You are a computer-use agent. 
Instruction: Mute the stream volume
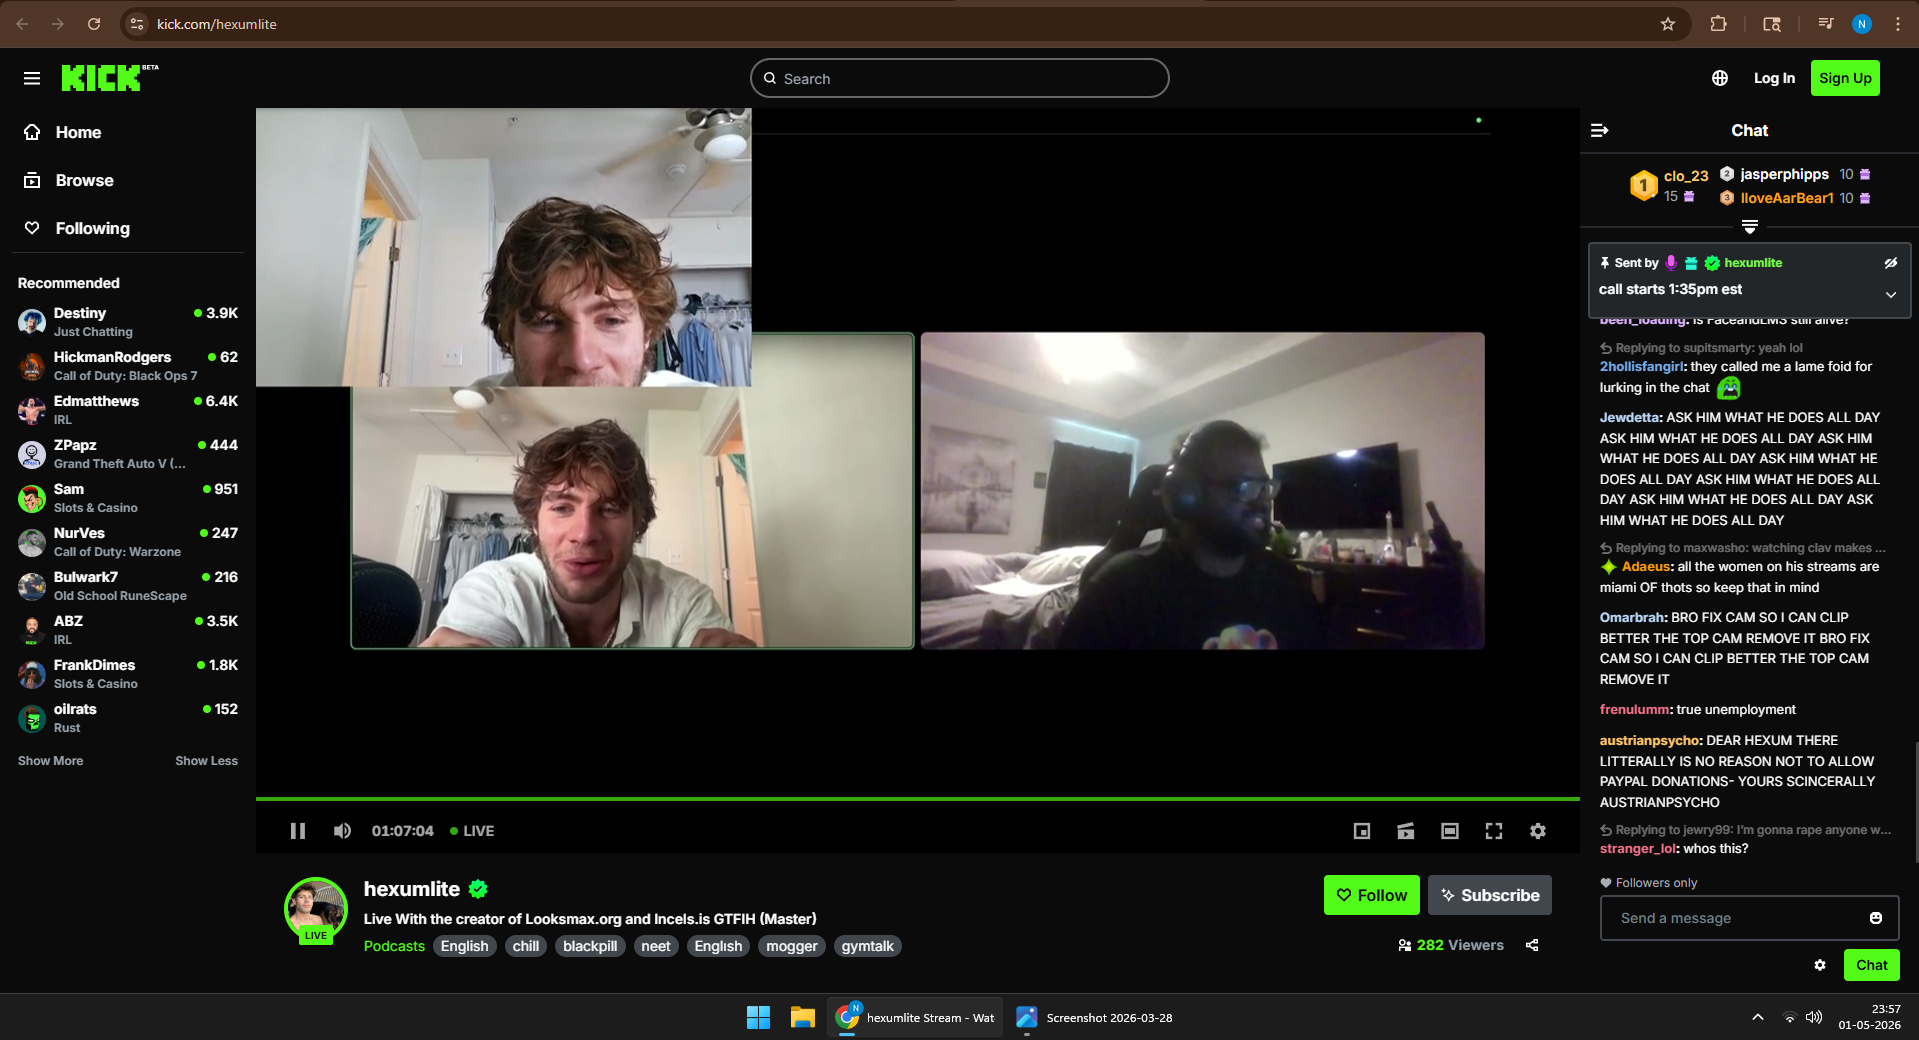pyautogui.click(x=342, y=831)
